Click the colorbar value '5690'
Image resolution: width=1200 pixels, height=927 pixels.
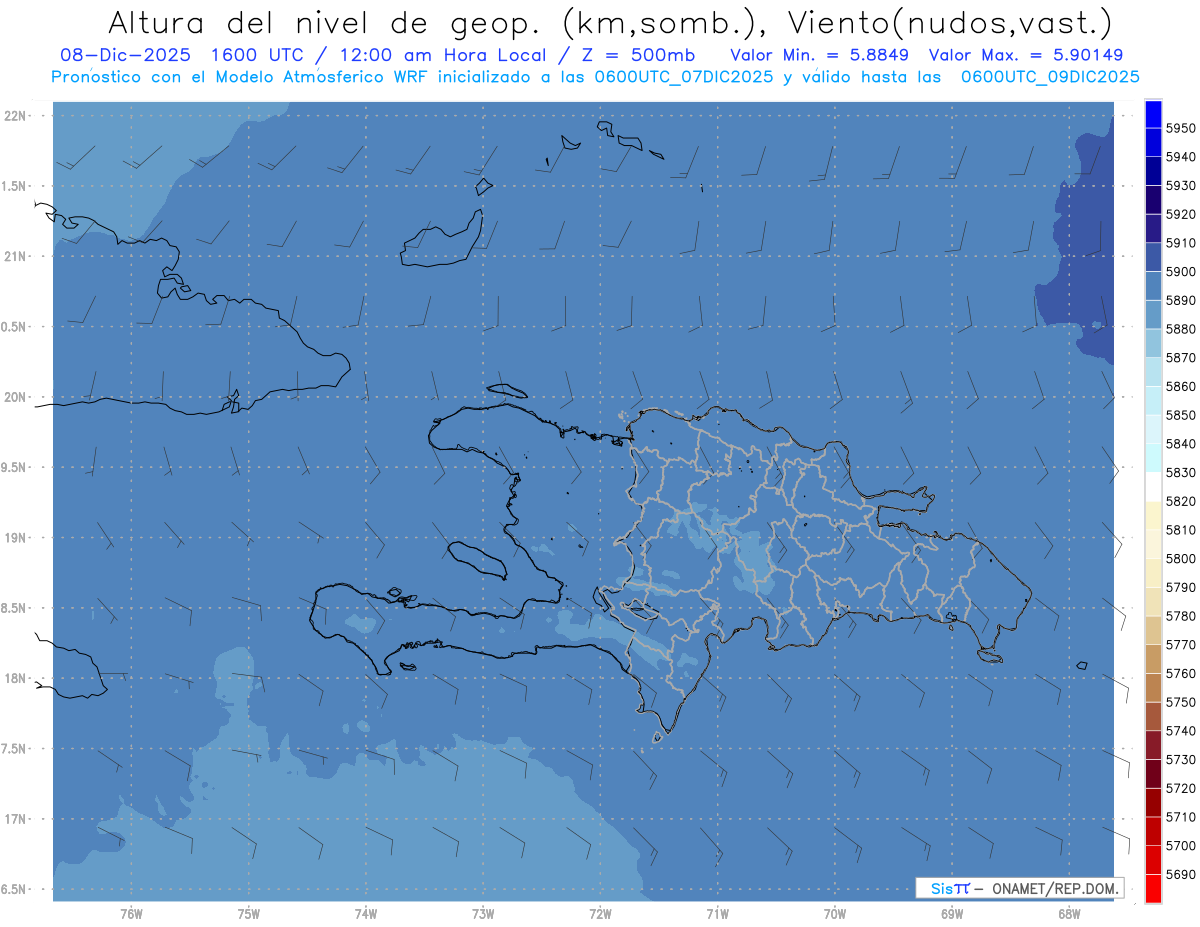click(x=1180, y=874)
